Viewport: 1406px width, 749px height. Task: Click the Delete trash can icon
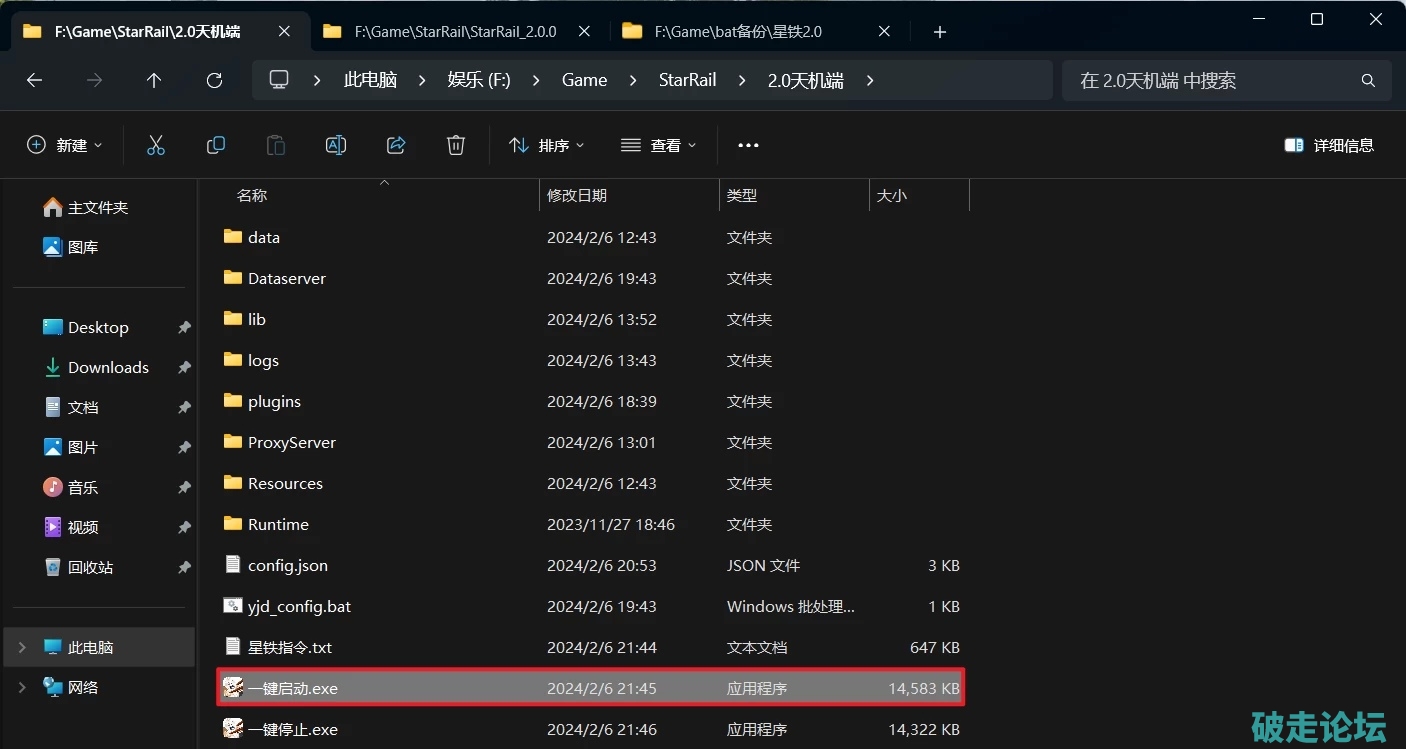point(456,145)
